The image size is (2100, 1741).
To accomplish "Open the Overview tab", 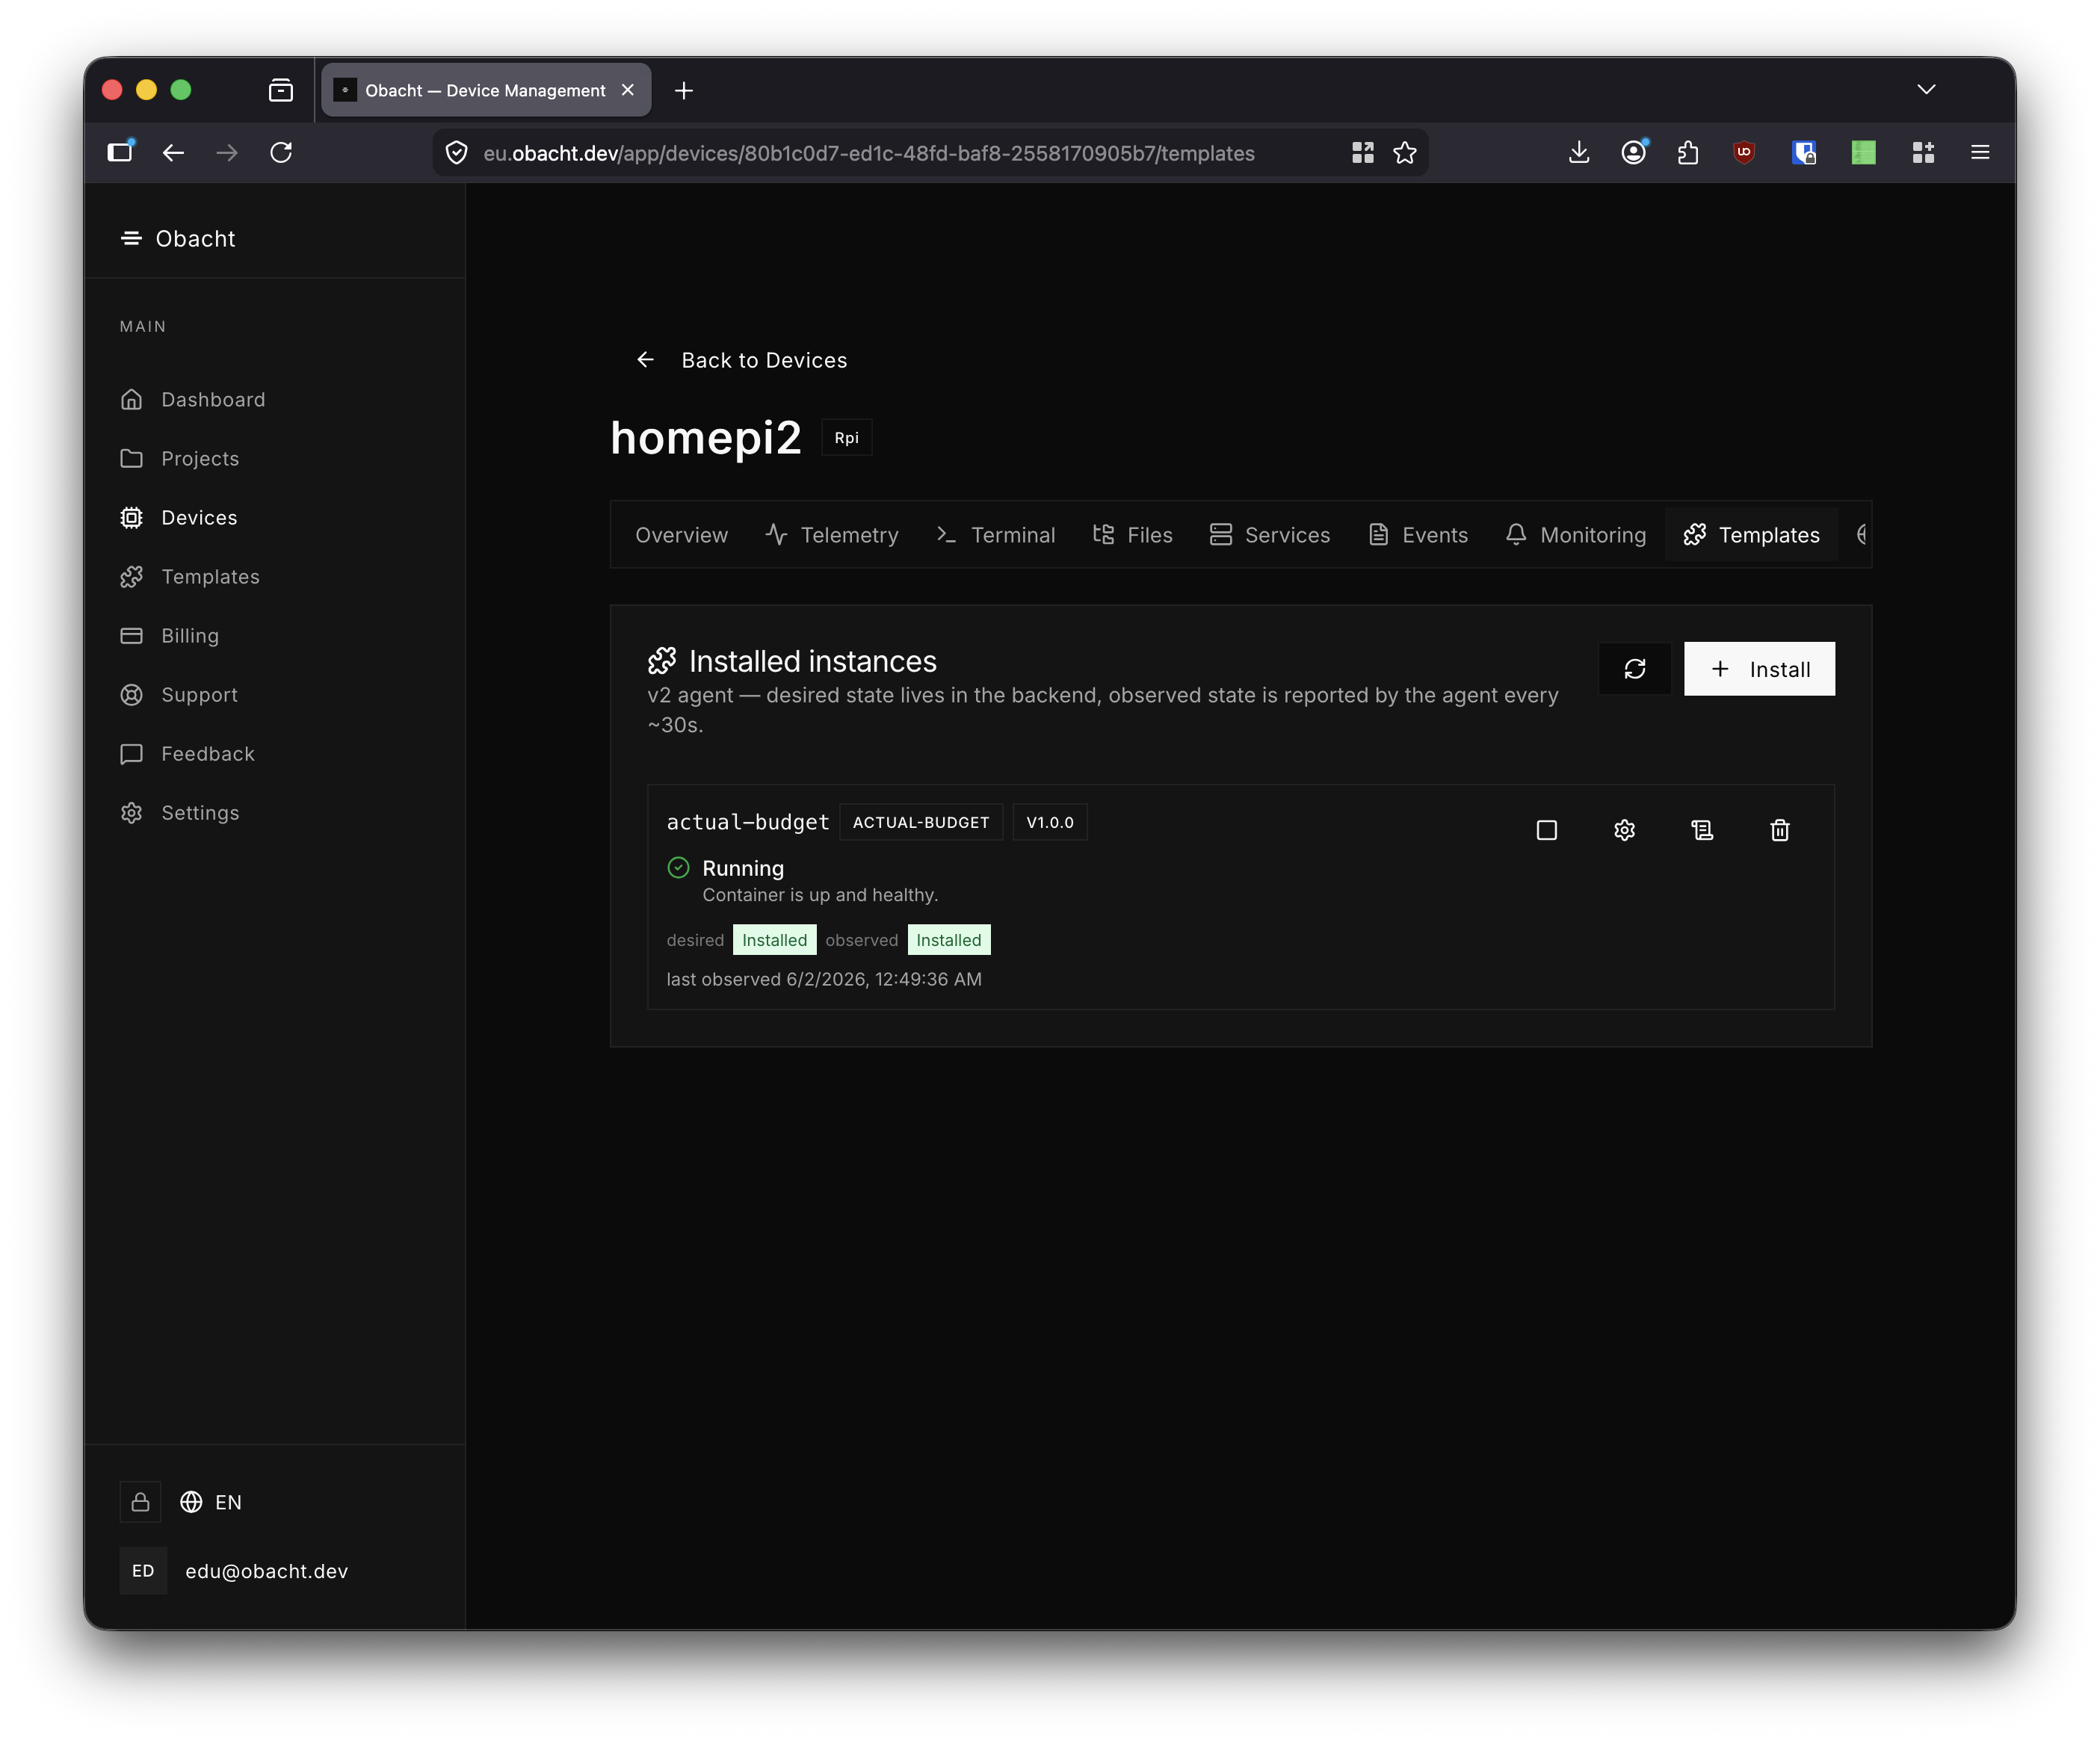I will click(x=681, y=535).
